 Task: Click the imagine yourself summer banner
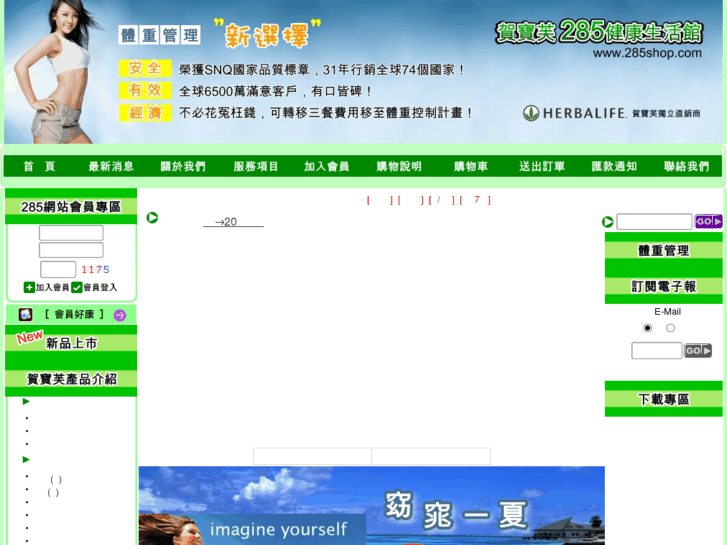point(371,506)
